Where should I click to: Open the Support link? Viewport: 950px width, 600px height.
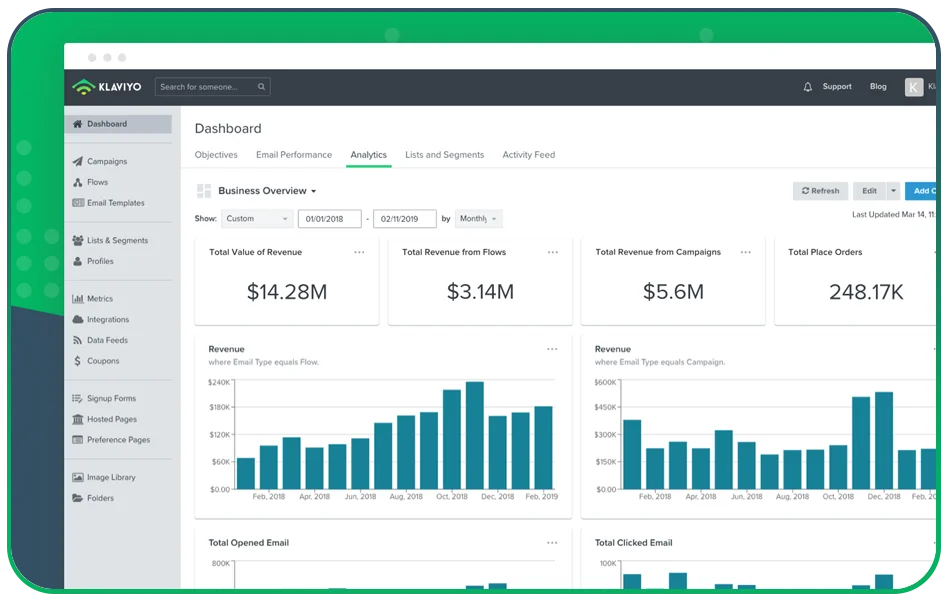coord(837,87)
